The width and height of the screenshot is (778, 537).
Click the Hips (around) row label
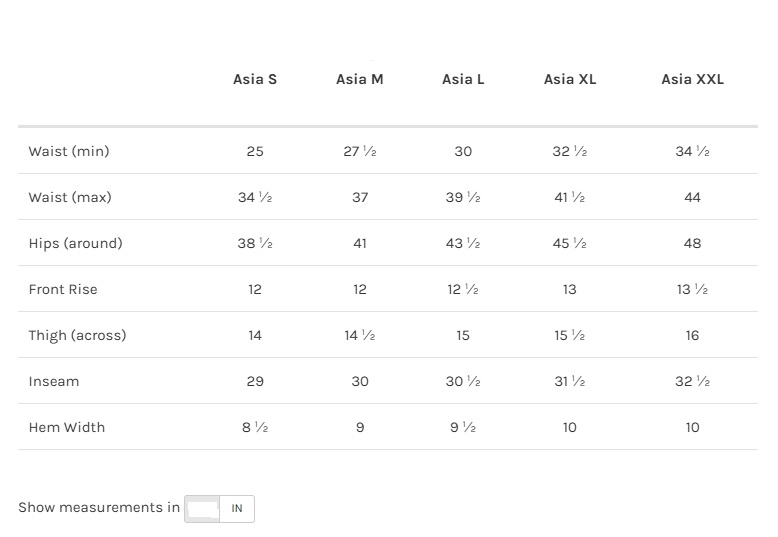tap(75, 243)
